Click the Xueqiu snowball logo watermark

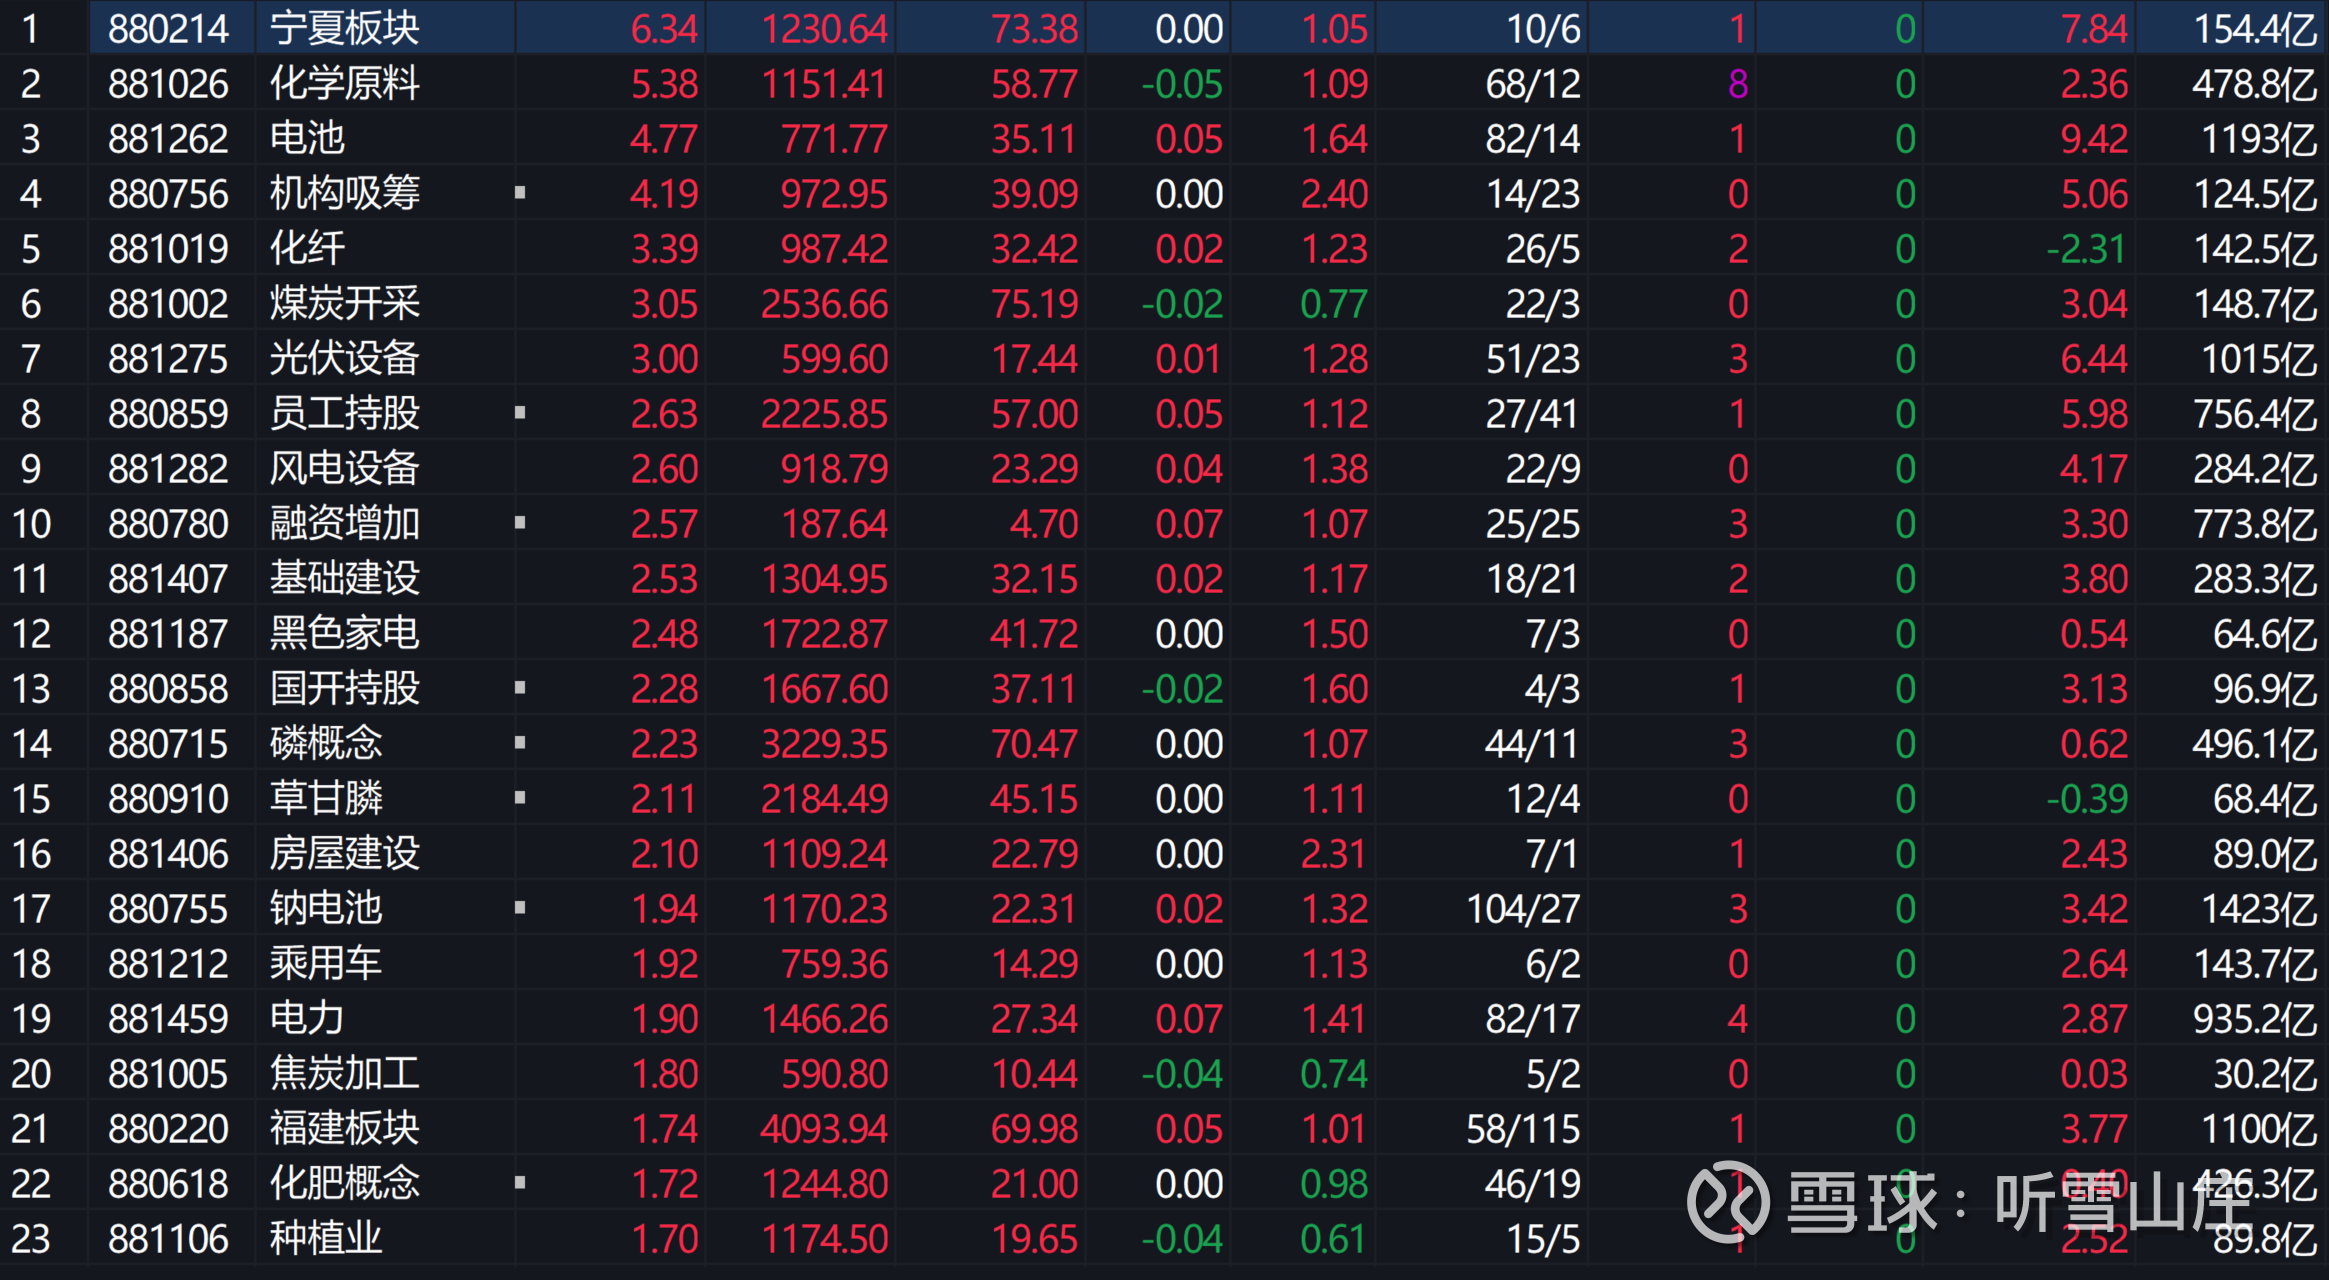pos(1727,1202)
